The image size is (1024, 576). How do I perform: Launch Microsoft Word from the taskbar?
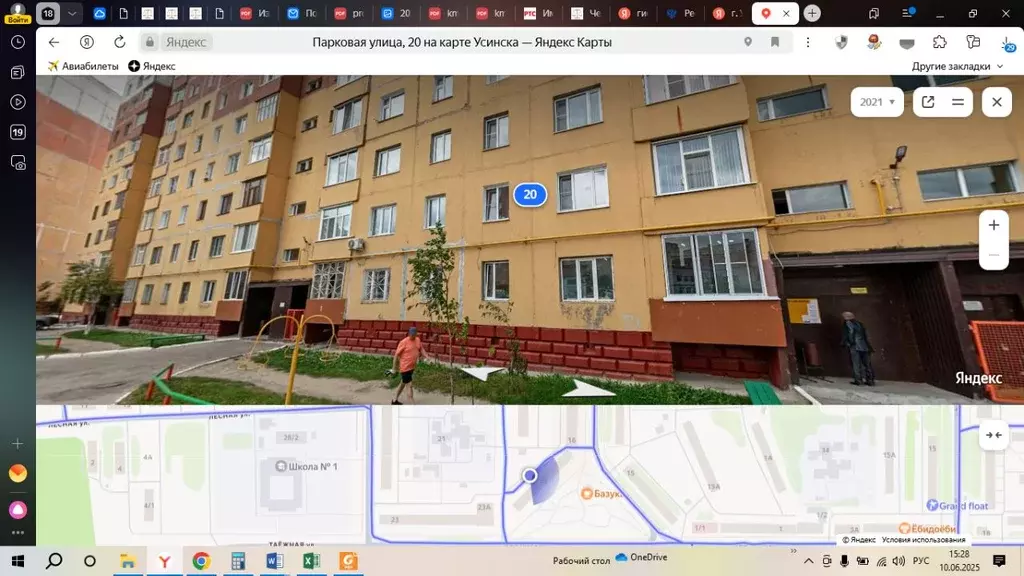click(274, 560)
